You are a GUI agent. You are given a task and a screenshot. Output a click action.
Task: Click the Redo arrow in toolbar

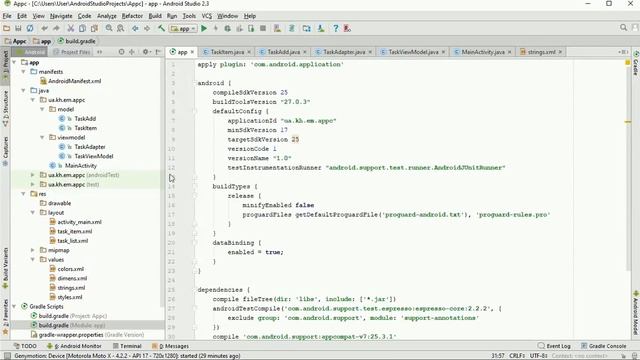56,28
